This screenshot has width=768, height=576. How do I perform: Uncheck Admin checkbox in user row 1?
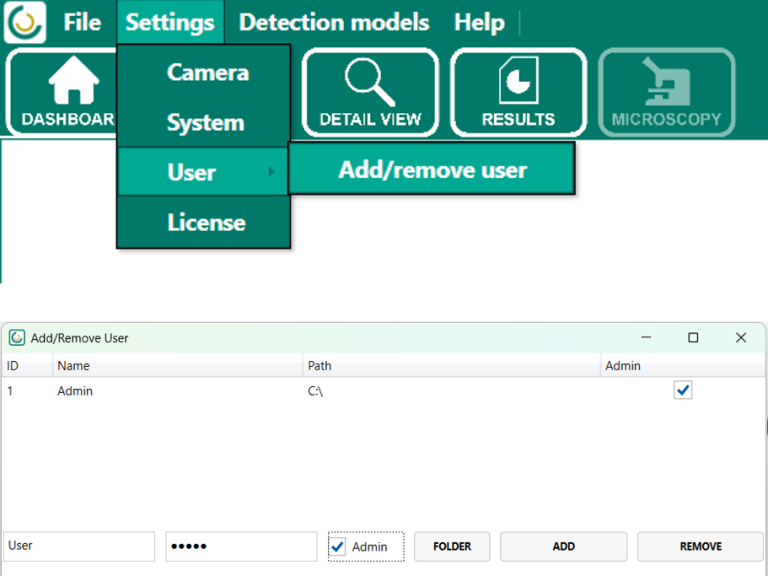[683, 391]
